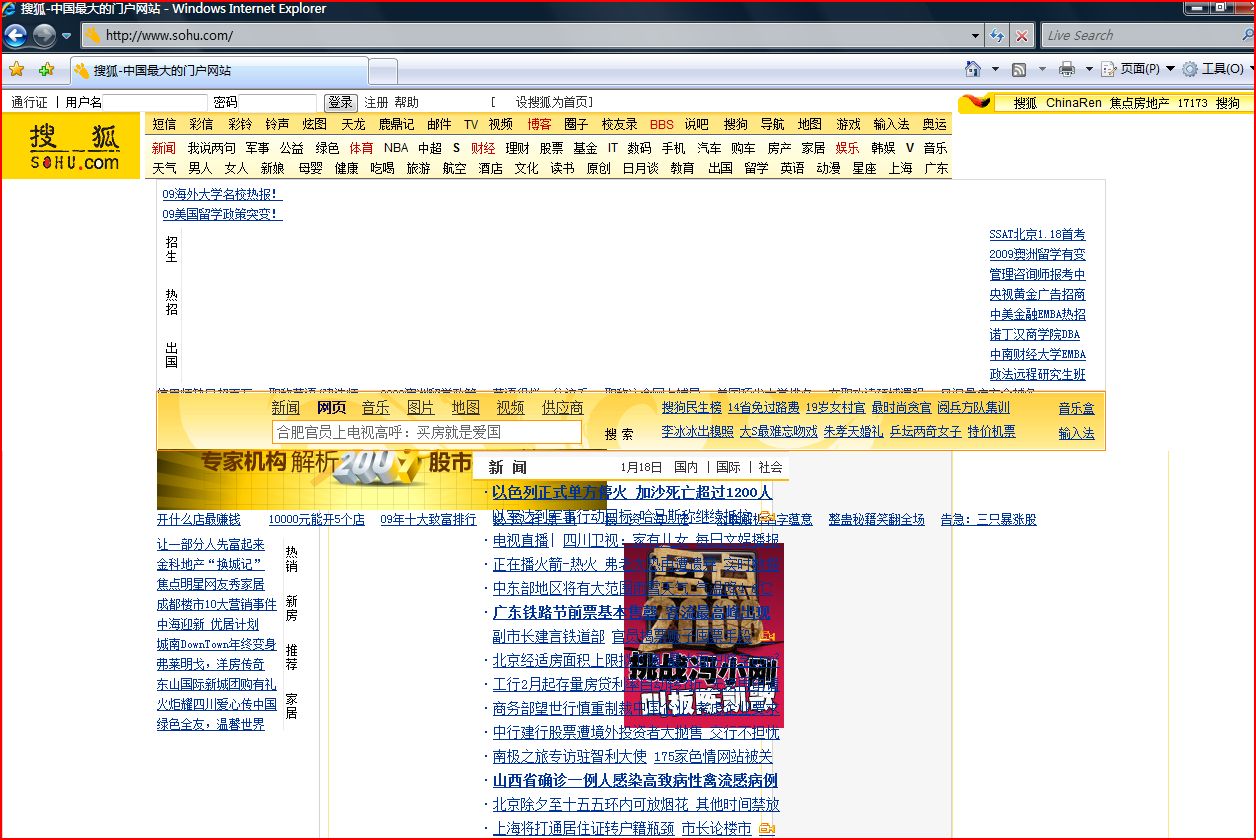Select the 图片 search tab
Viewport: 1256px width, 840px height.
click(421, 407)
